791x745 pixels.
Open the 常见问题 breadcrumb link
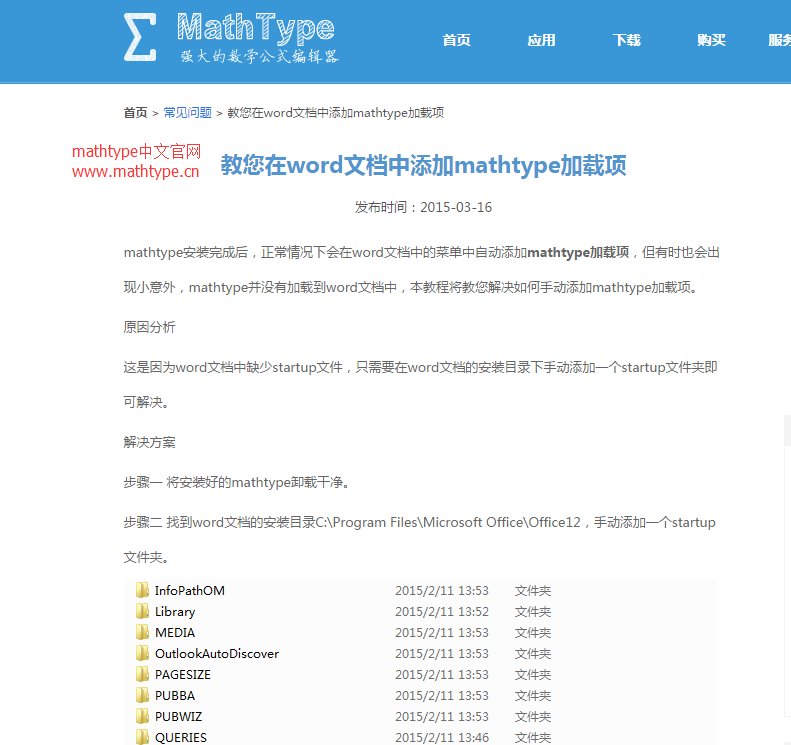187,112
